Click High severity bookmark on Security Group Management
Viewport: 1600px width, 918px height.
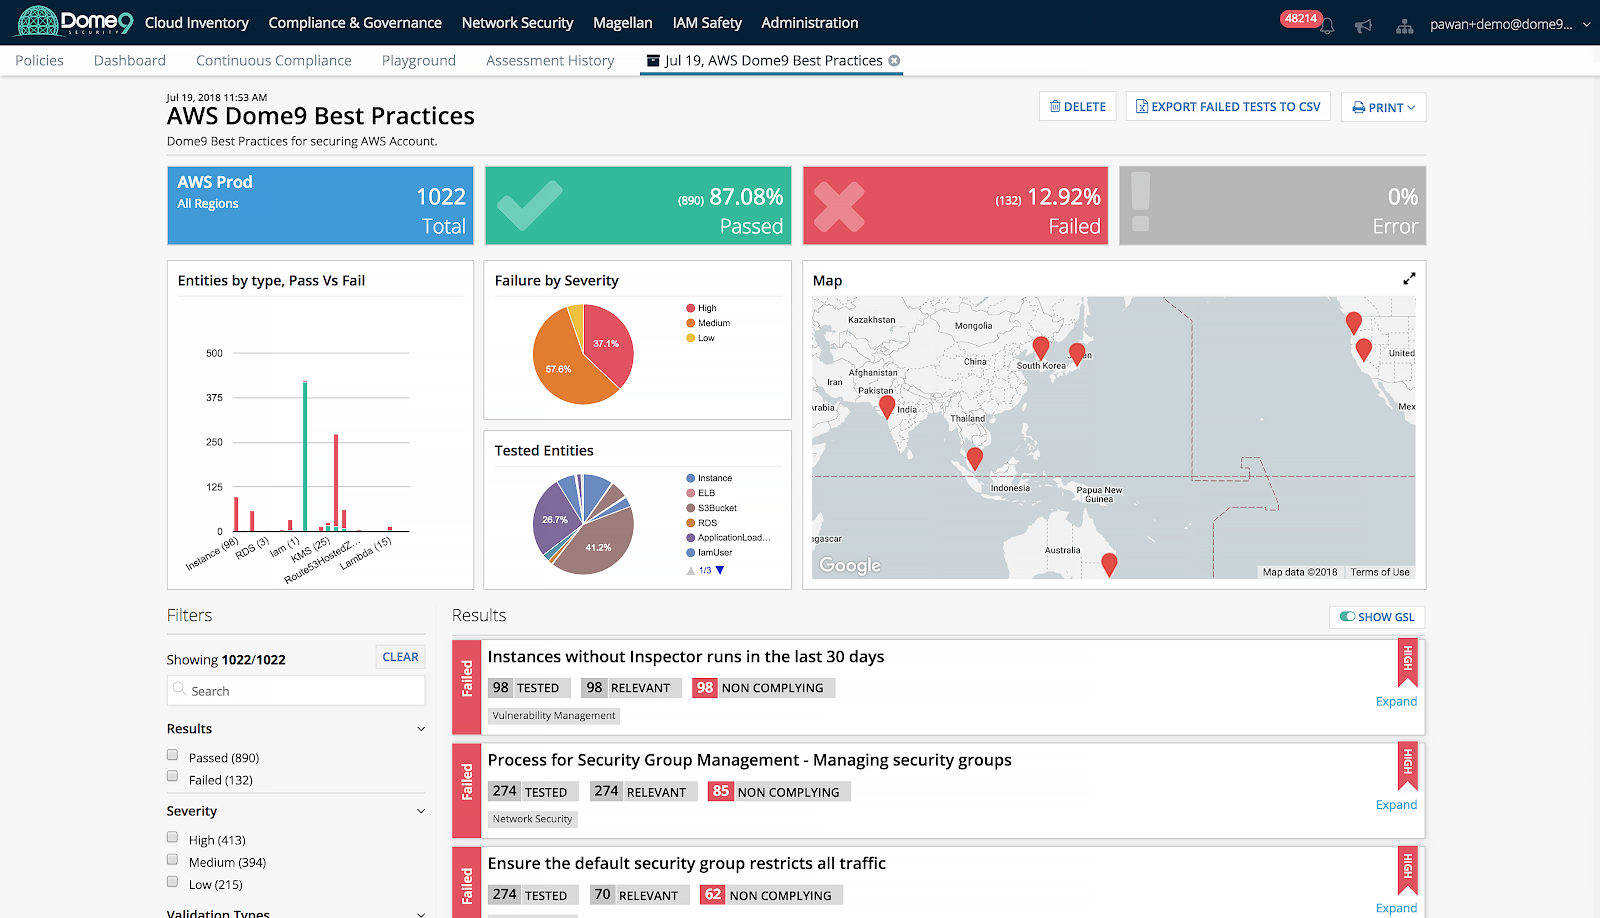tap(1408, 764)
